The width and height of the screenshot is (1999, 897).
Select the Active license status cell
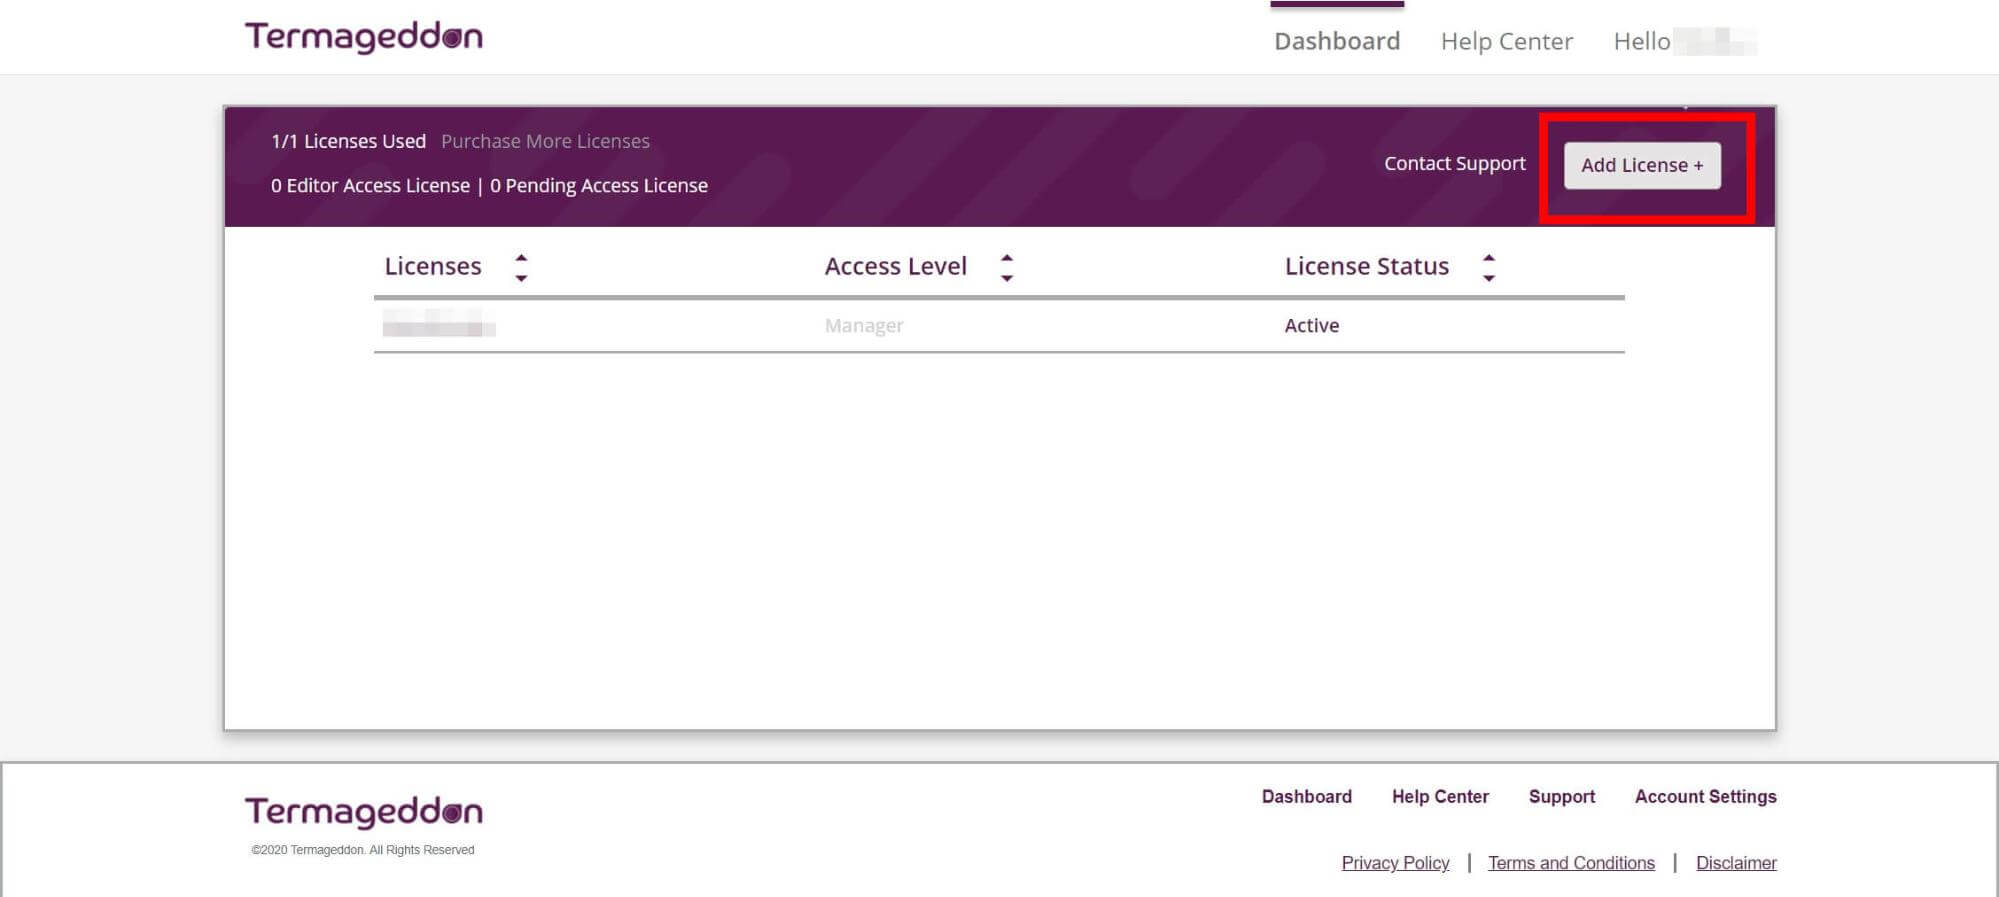click(1312, 325)
